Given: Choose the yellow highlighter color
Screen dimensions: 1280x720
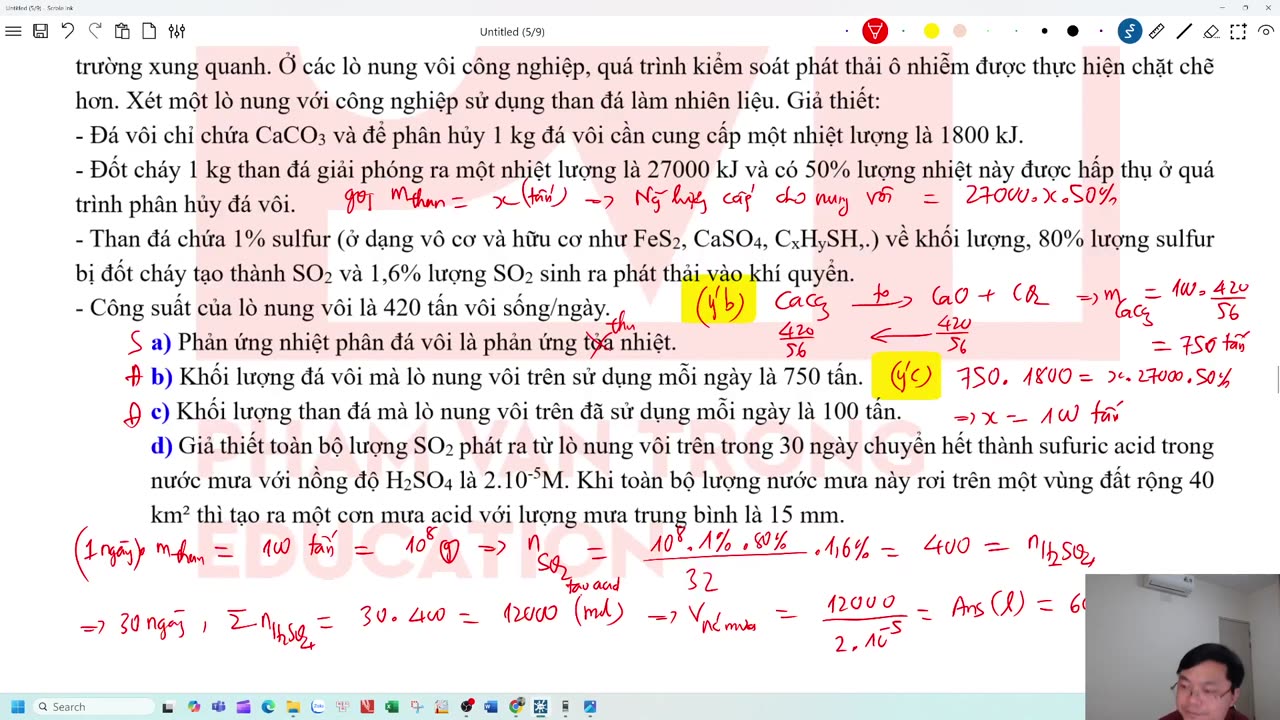Looking at the screenshot, I should 931,31.
